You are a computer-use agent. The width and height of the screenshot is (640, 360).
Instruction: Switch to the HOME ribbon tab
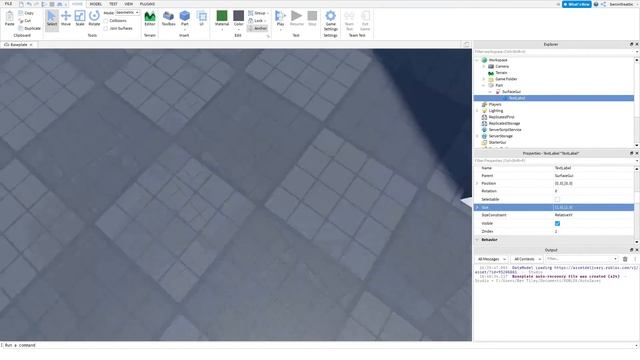[77, 4]
